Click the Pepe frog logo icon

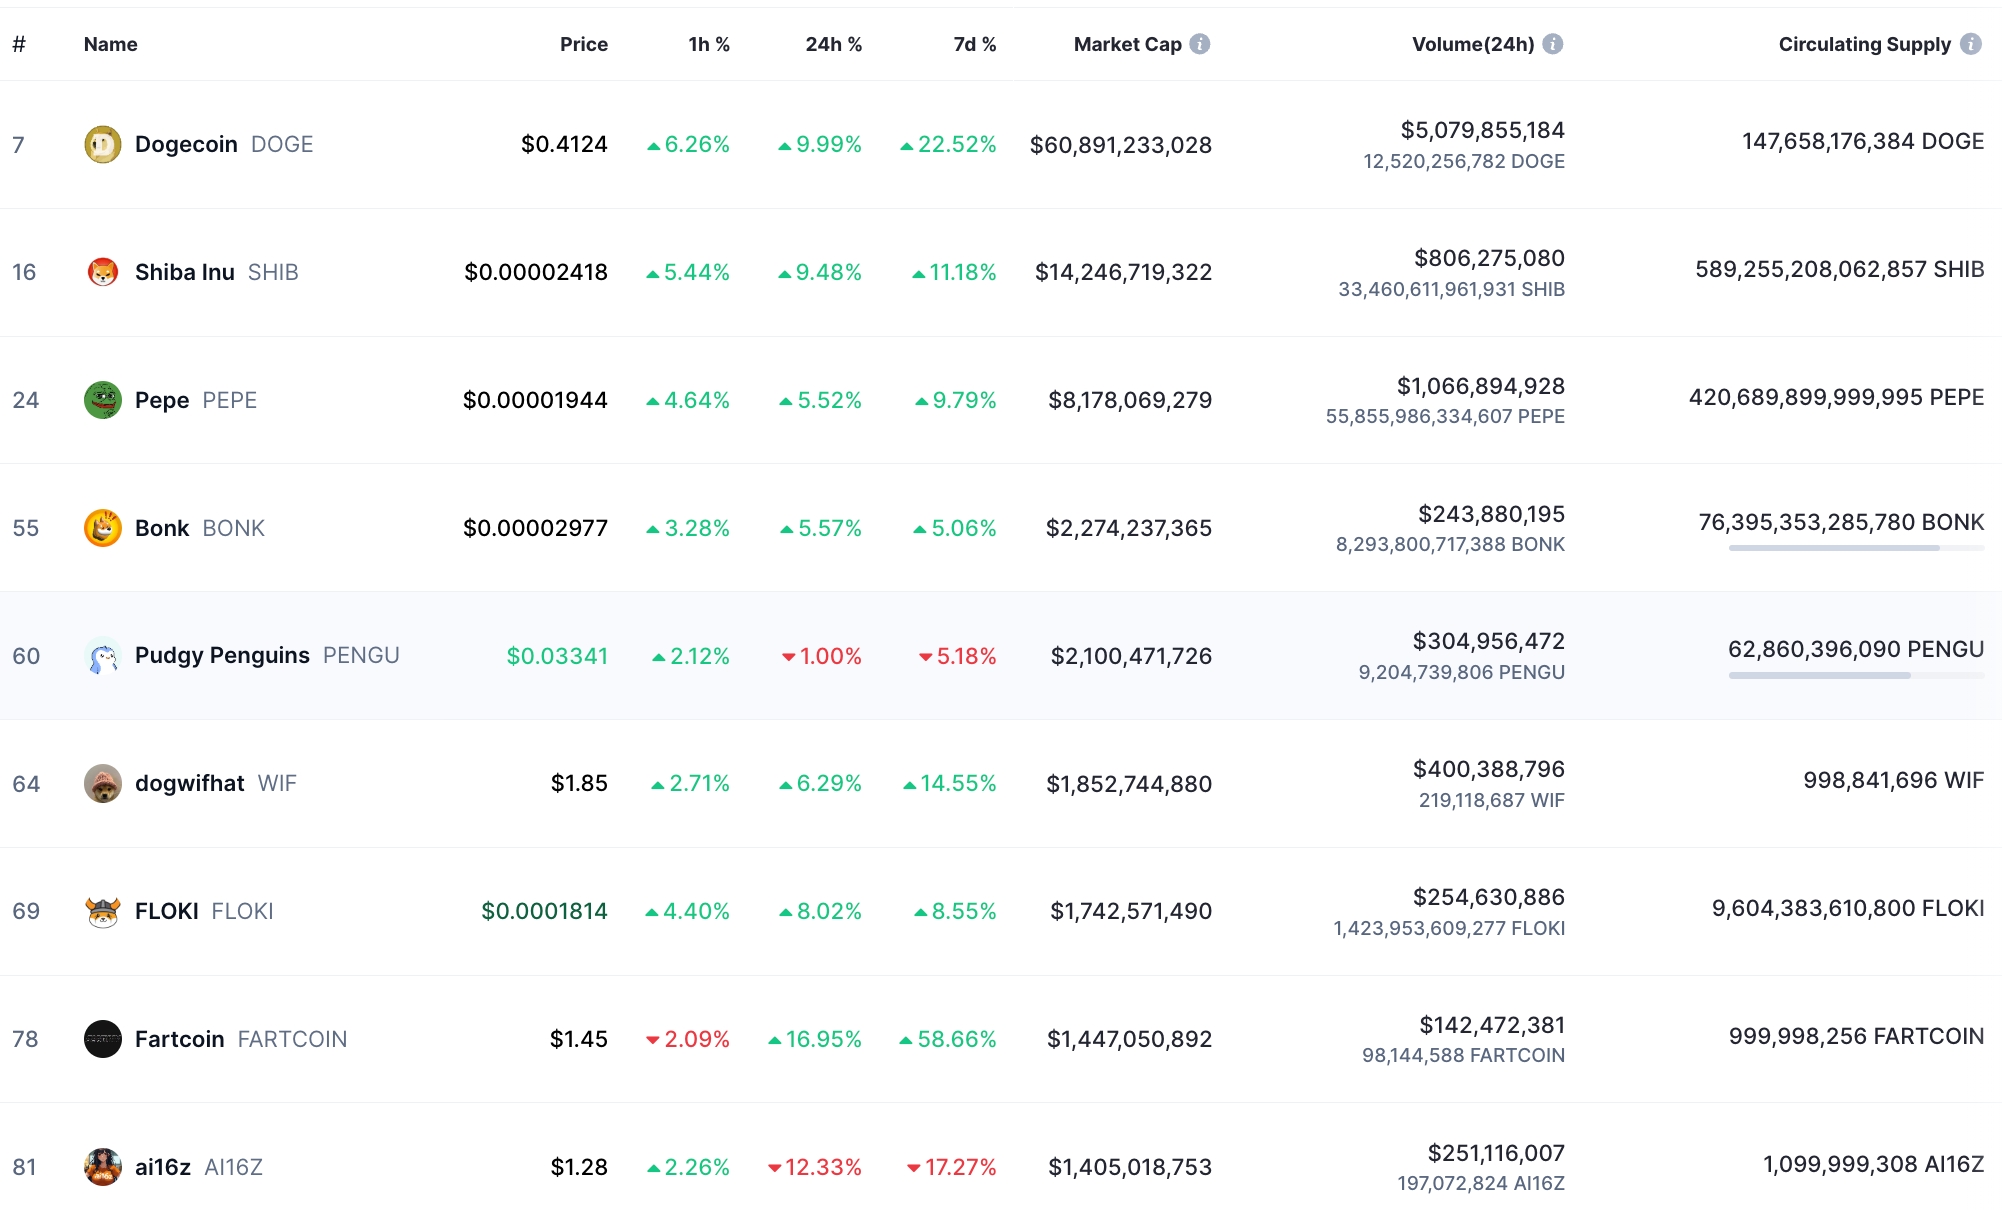103,400
